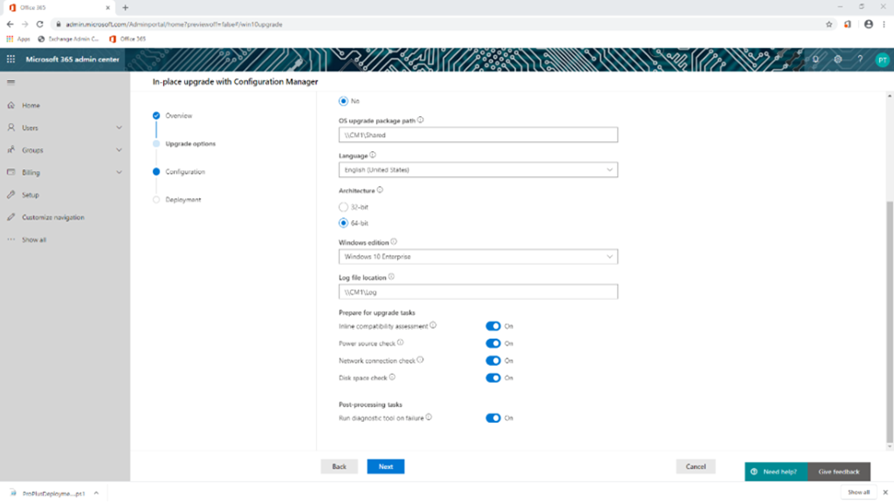Open download item options chevron

[96, 493]
